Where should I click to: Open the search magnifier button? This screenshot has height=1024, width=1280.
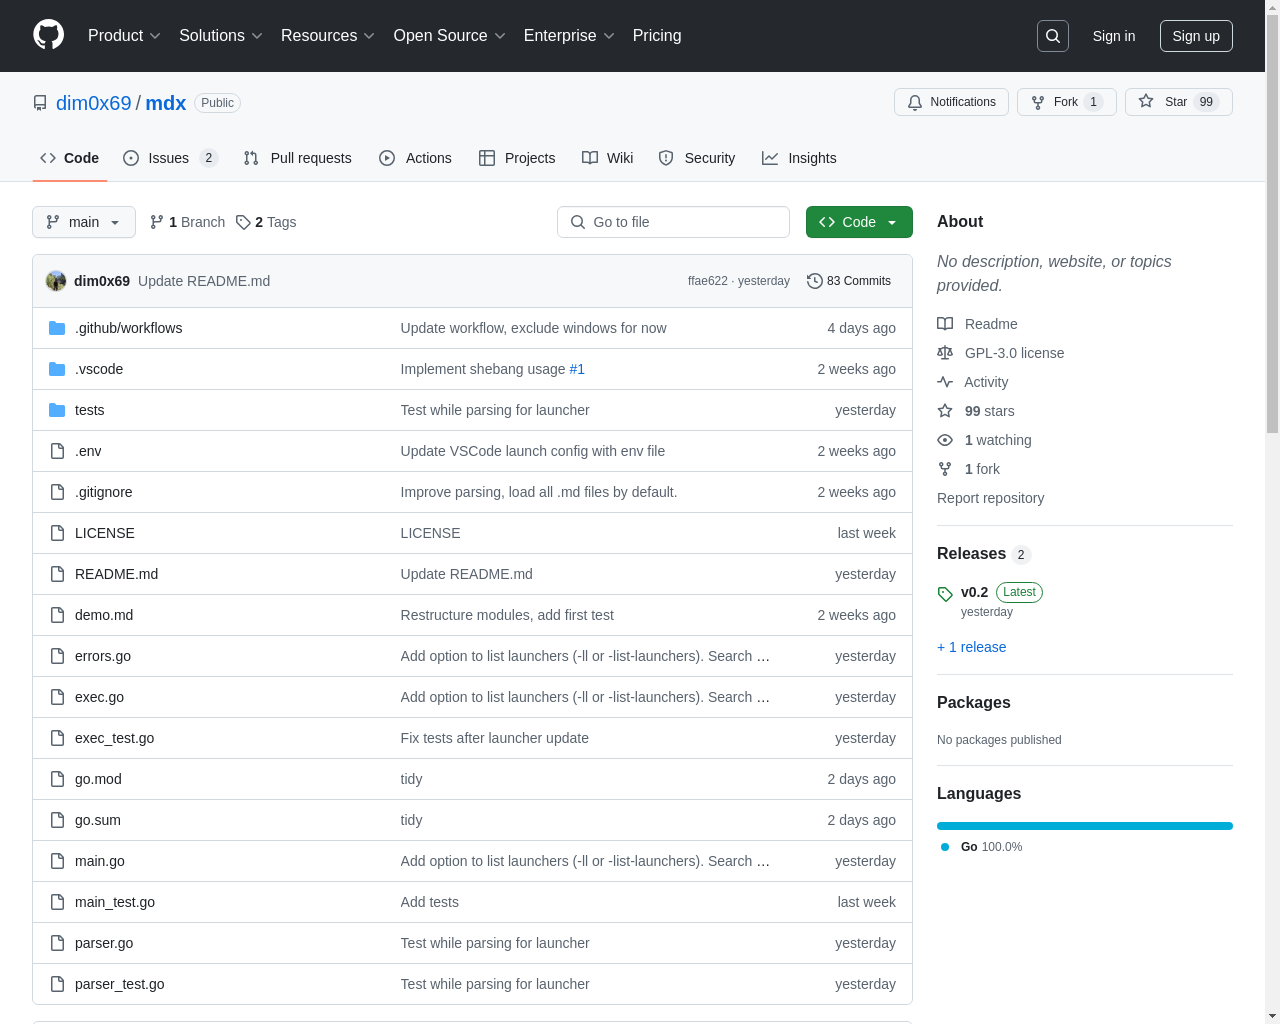[x=1053, y=36]
